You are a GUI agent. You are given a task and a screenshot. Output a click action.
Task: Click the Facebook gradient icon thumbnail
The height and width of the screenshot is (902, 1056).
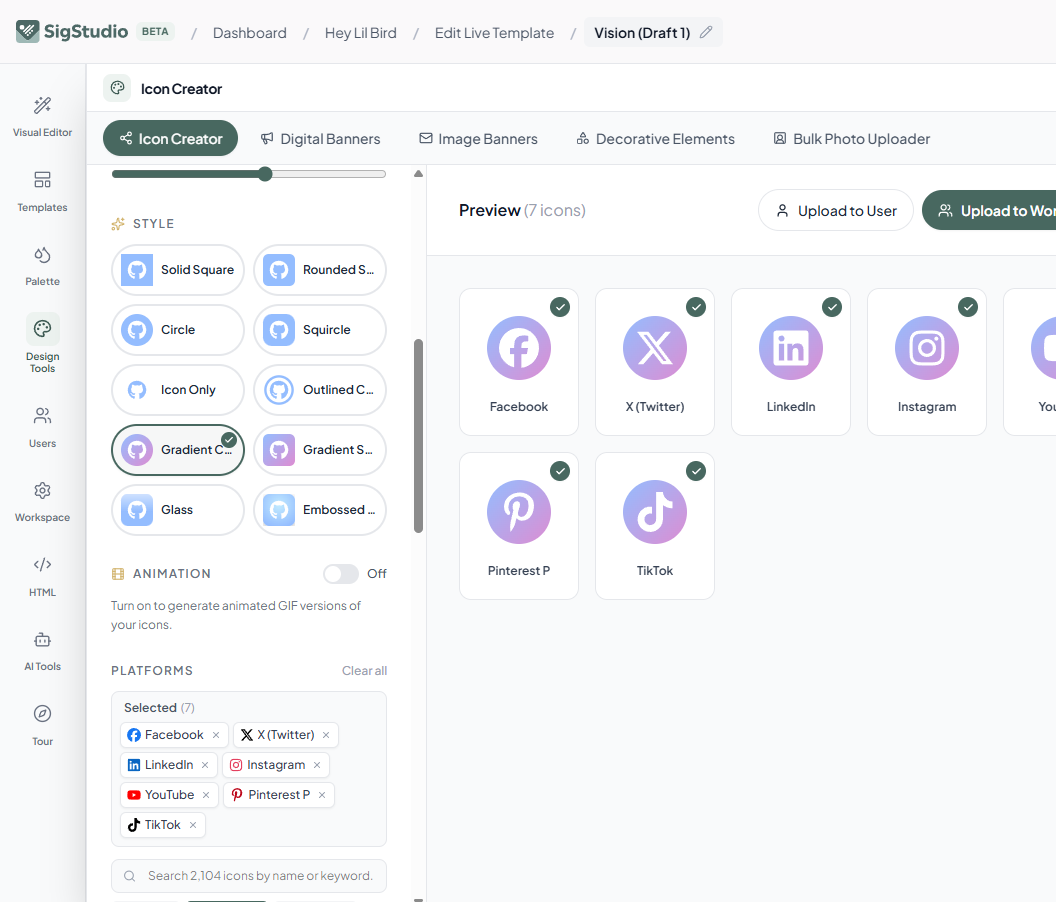[519, 348]
